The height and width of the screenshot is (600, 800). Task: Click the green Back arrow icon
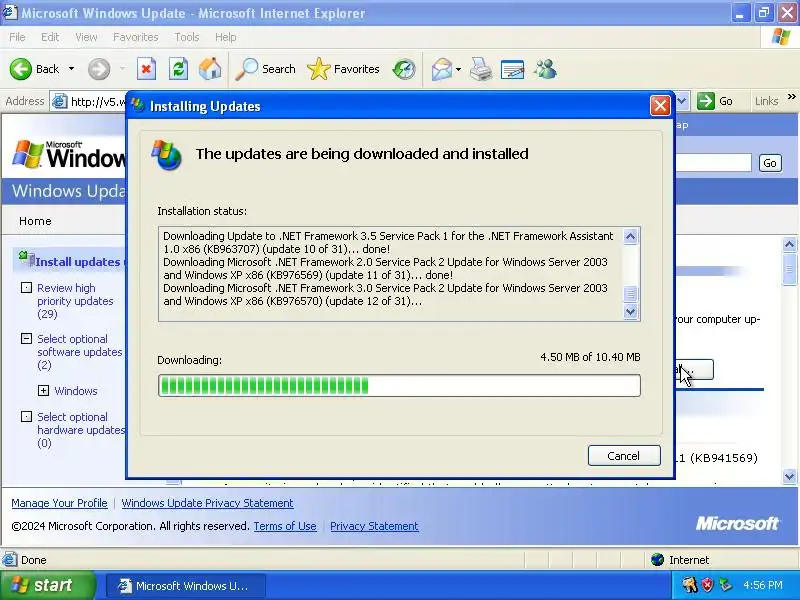21,69
